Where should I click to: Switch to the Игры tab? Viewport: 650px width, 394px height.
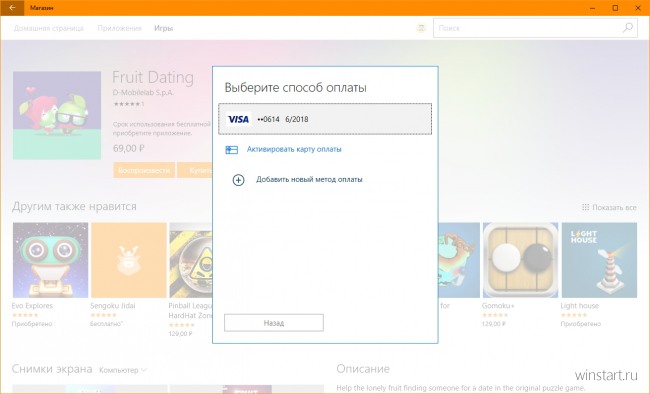pos(163,28)
